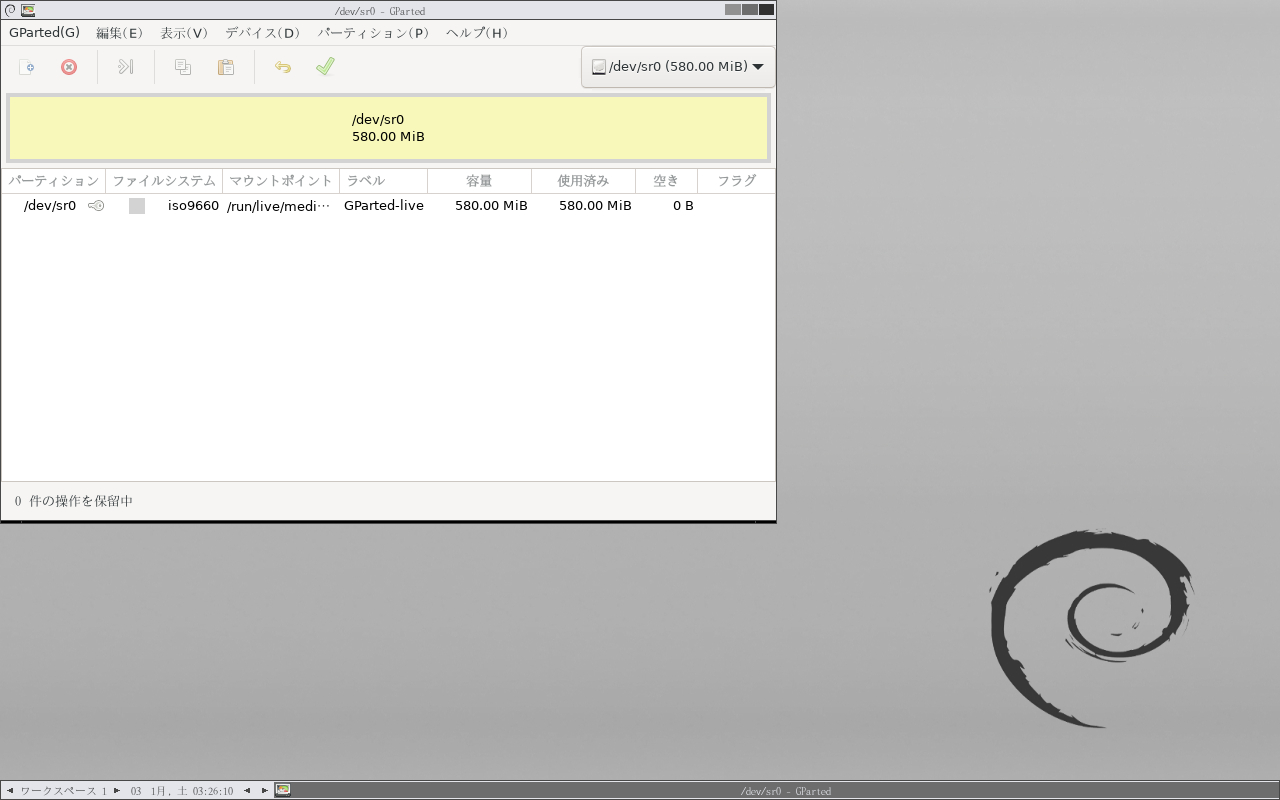This screenshot has height=800, width=1280.
Task: Click the Paste partition clipboard icon
Action: pyautogui.click(x=226, y=67)
